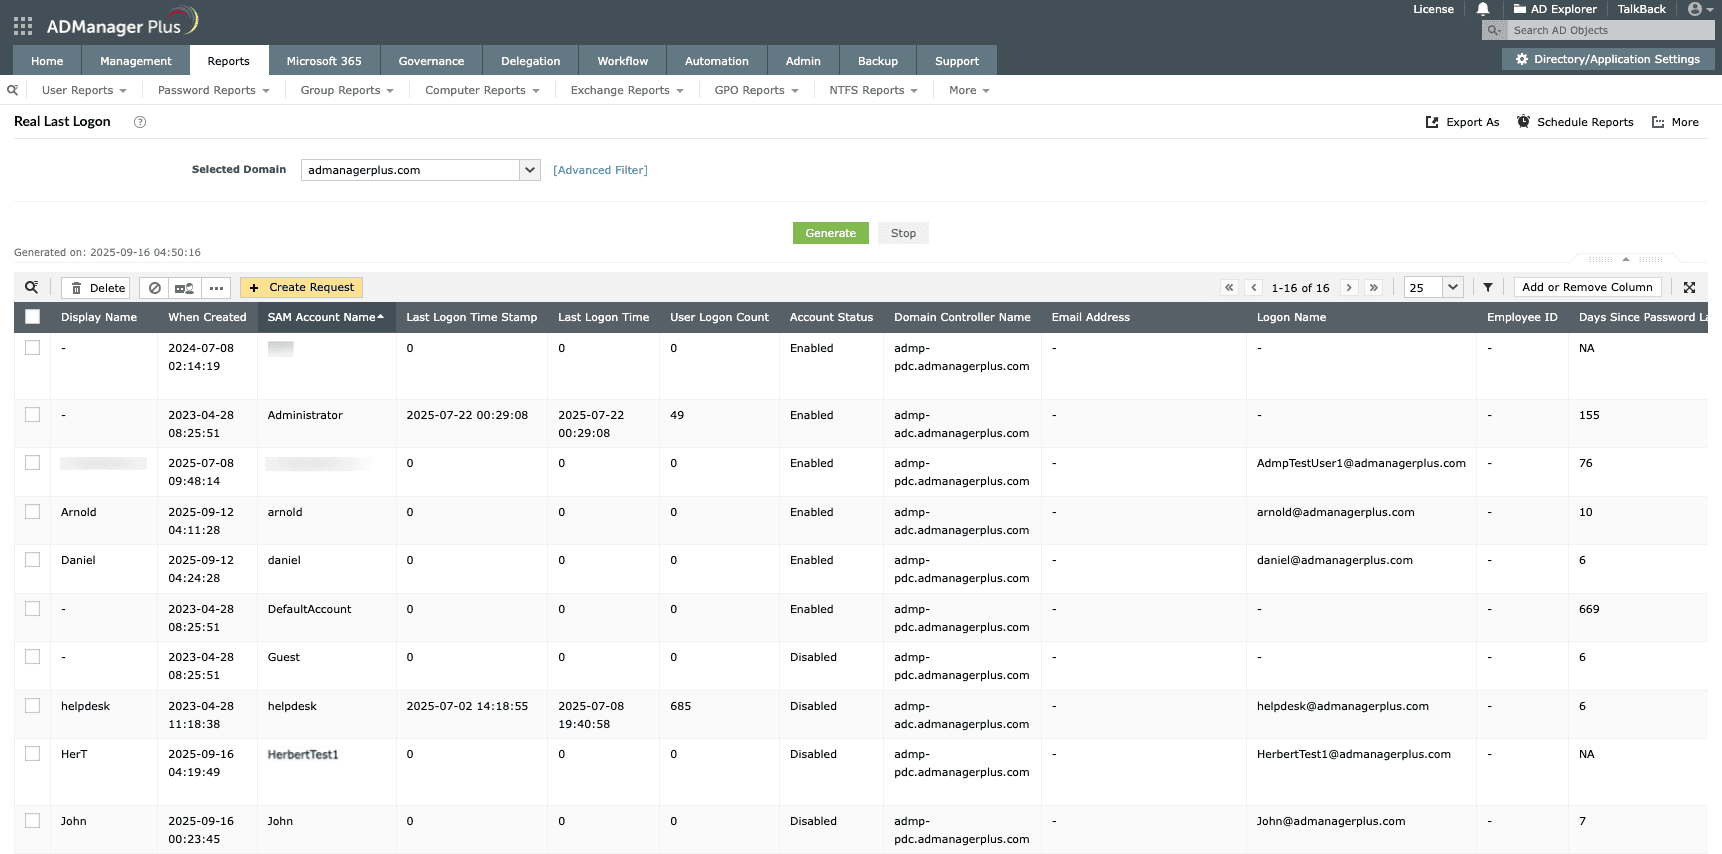Select the helpdesk row checkbox
Image resolution: width=1722 pixels, height=854 pixels.
[33, 706]
